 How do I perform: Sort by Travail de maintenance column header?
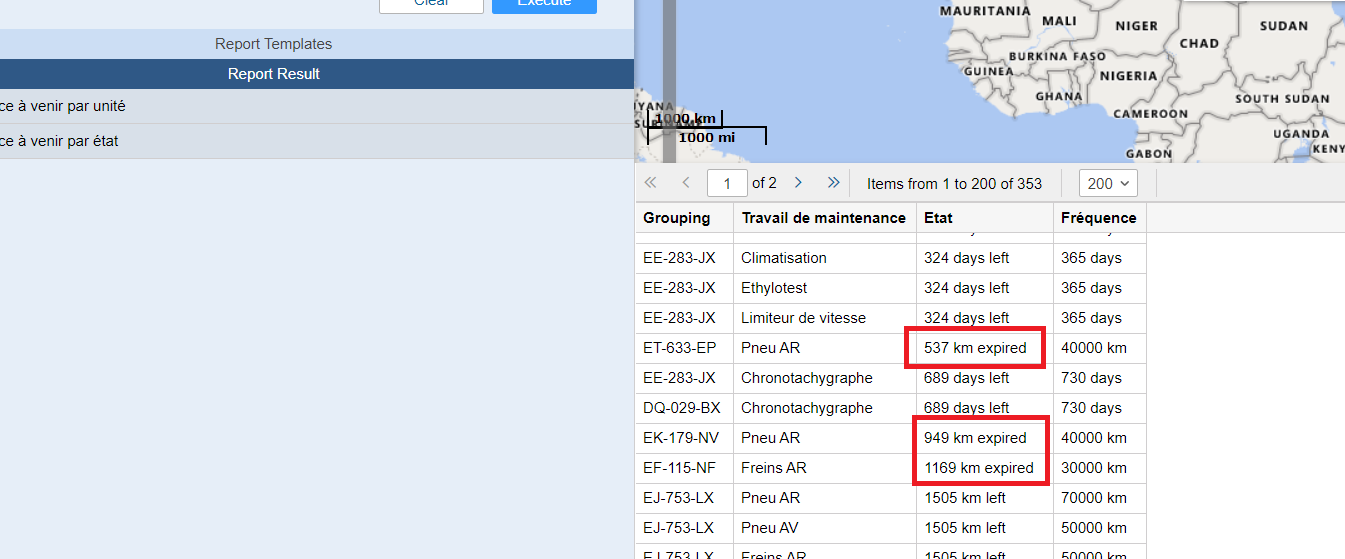(823, 218)
